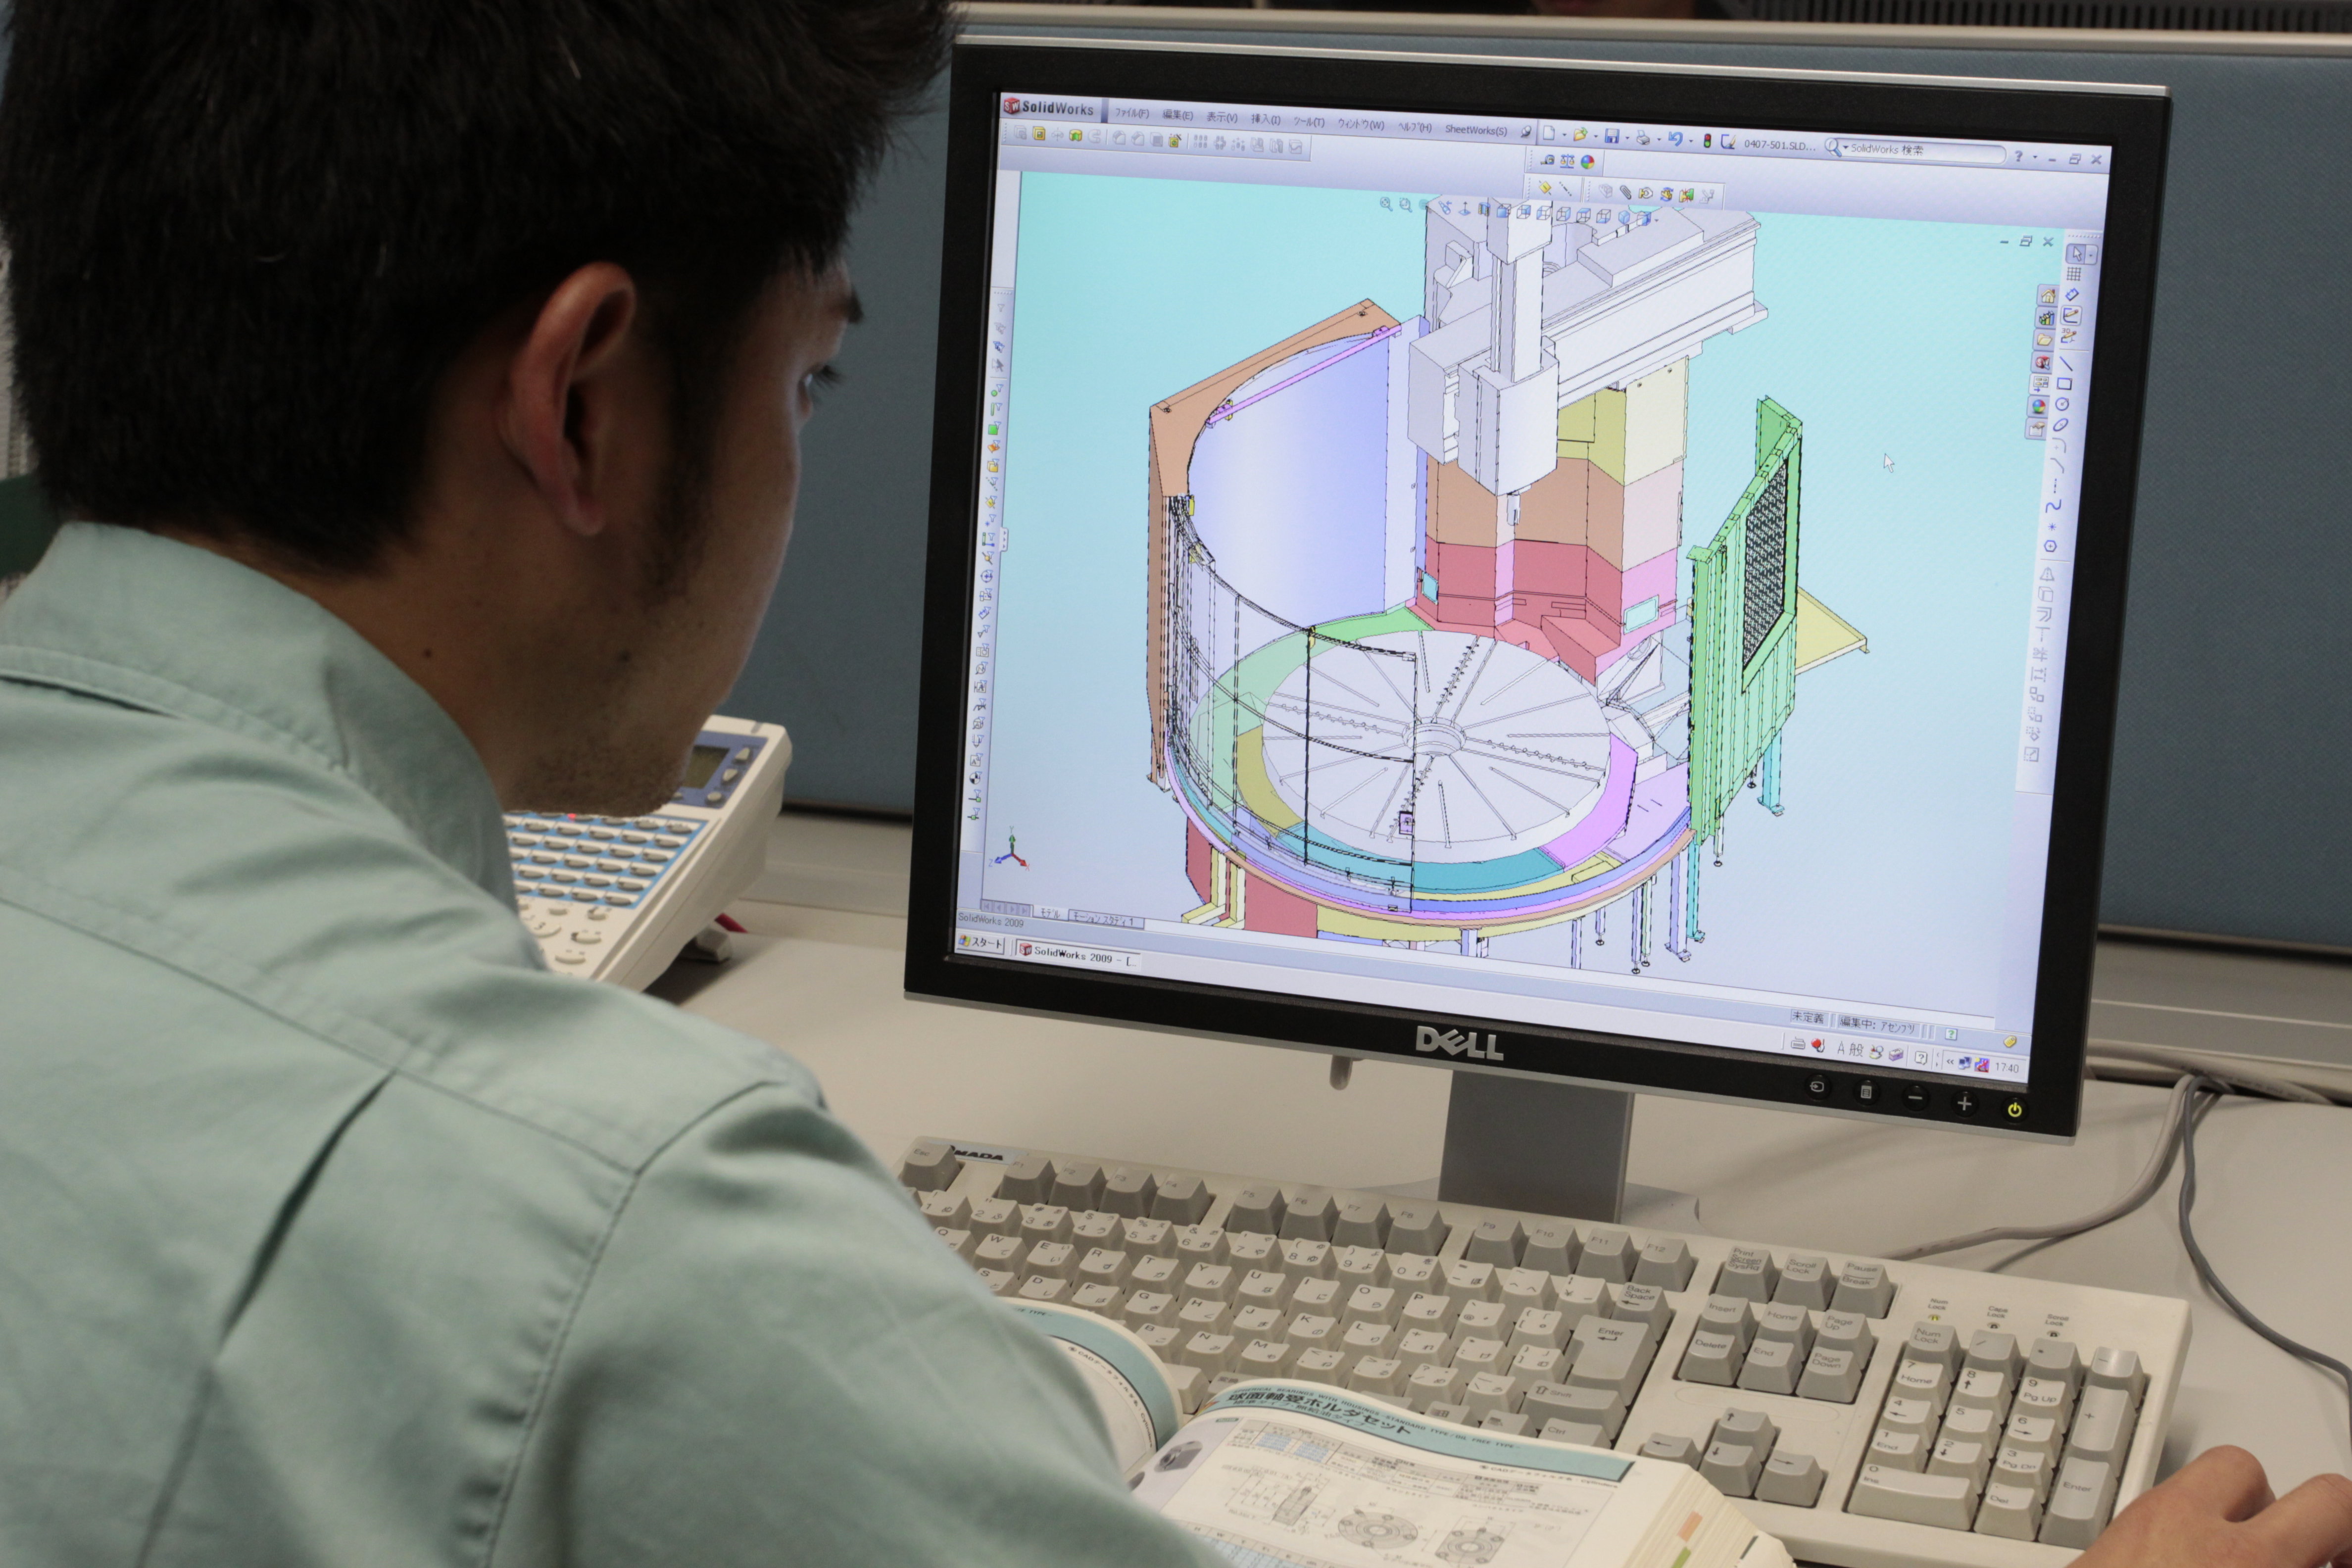Click the Undo arrow icon

tap(1676, 139)
